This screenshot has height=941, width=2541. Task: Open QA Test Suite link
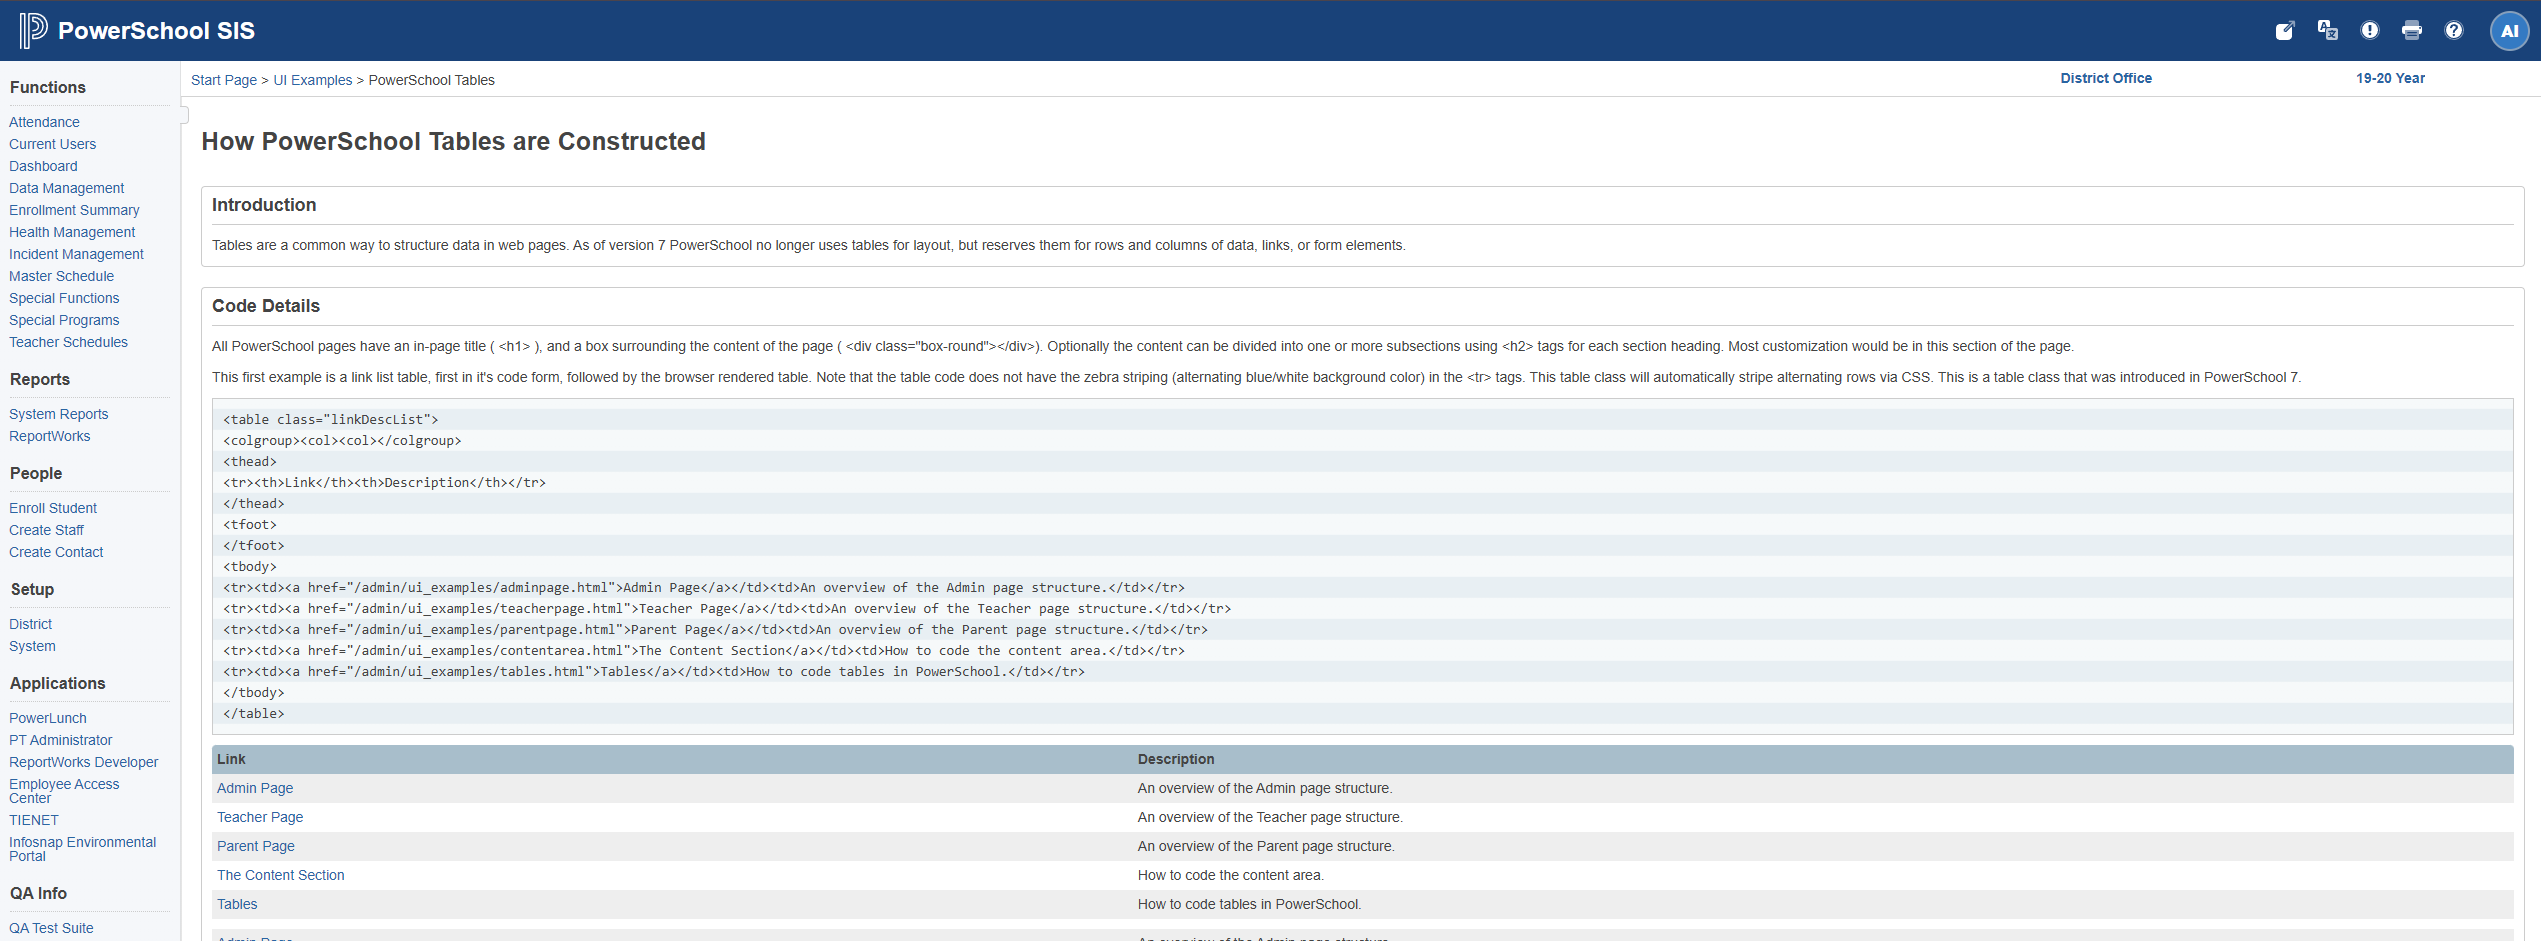(51, 928)
